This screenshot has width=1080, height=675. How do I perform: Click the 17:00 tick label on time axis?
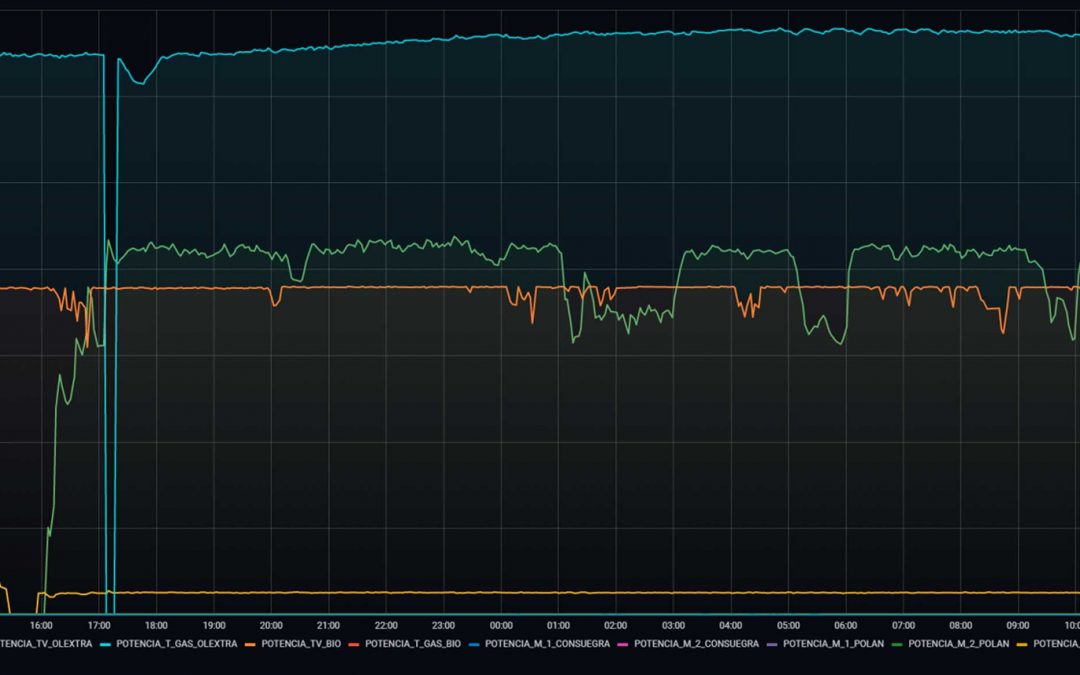[99, 625]
